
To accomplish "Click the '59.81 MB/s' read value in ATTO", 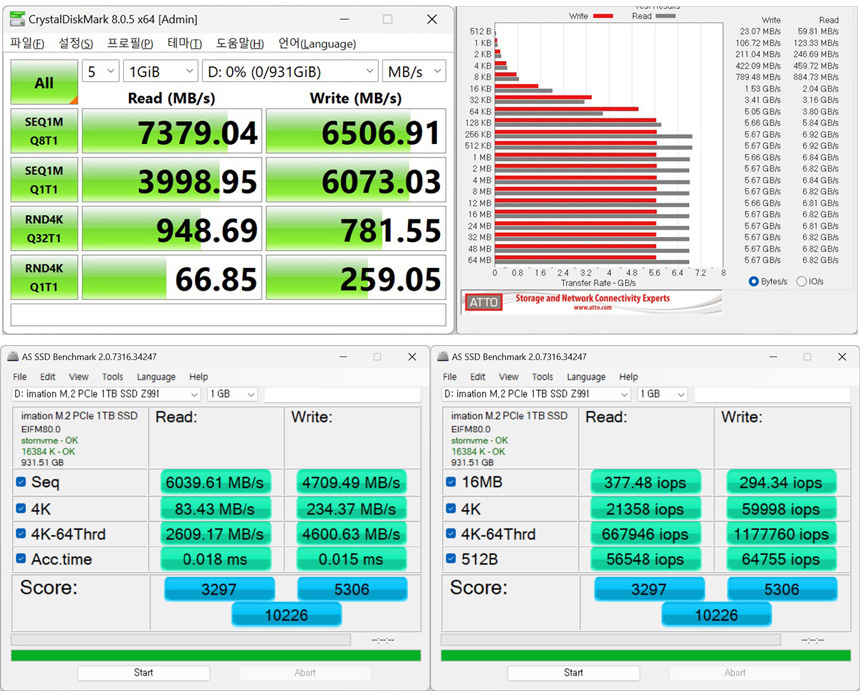I will point(818,31).
